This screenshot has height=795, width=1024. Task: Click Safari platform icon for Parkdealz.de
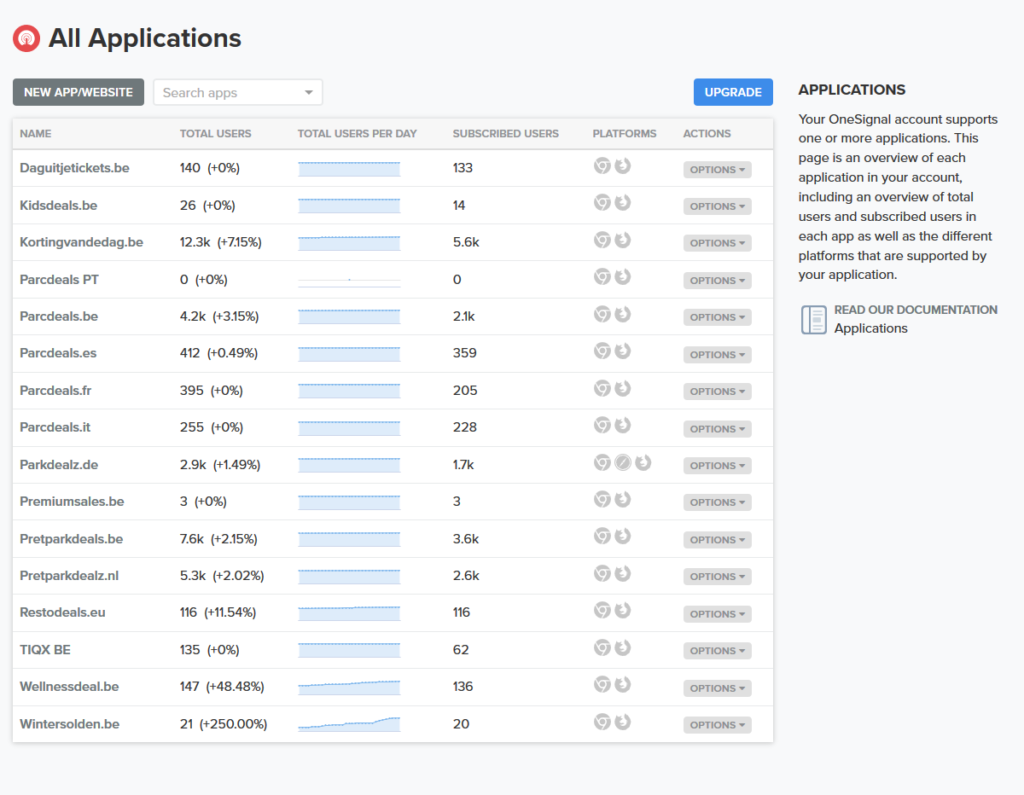click(x=622, y=463)
